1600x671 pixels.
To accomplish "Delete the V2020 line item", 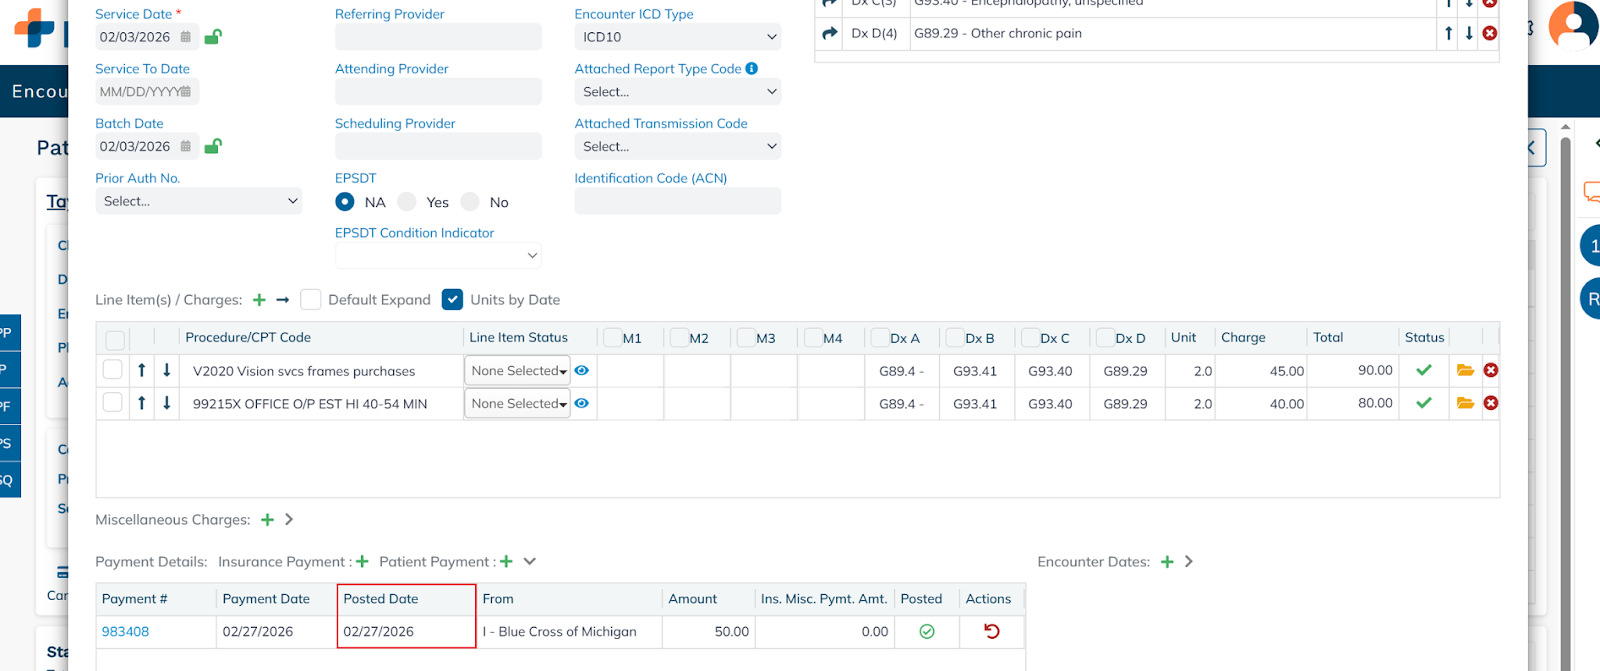I will tap(1490, 371).
